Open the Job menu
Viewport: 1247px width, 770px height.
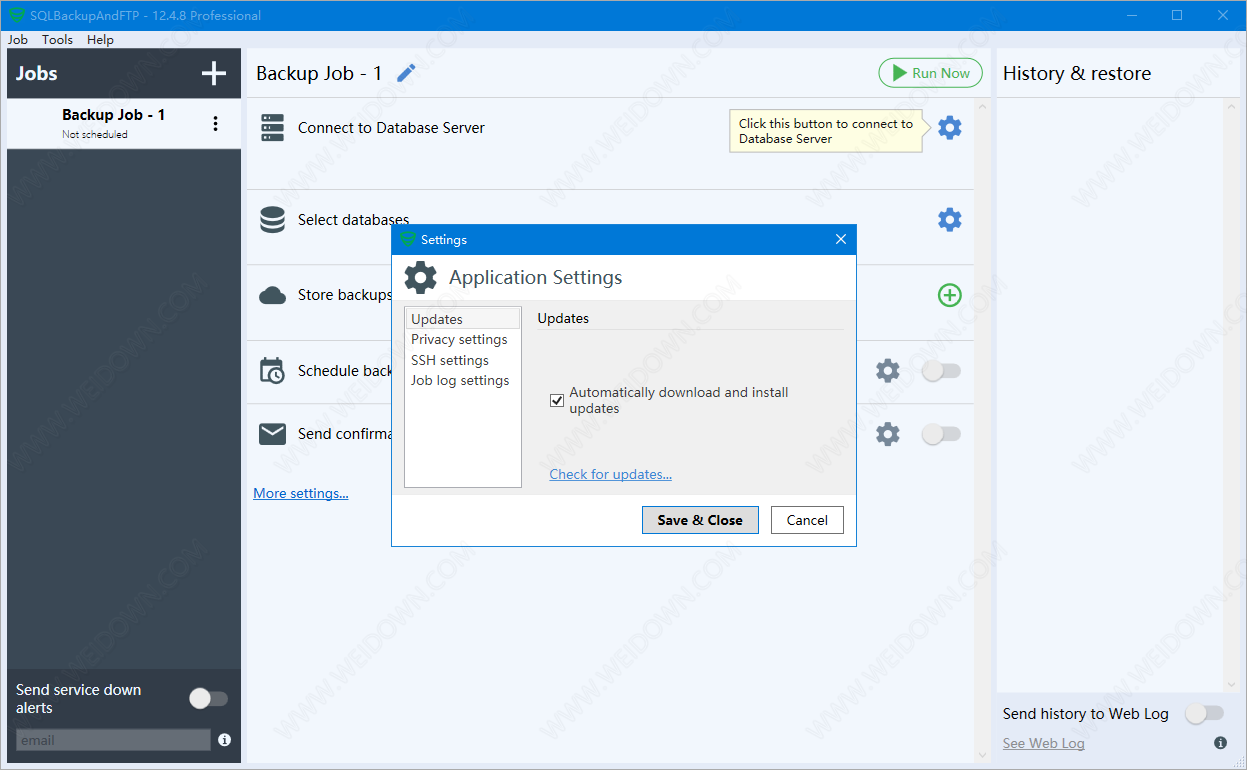tap(18, 40)
